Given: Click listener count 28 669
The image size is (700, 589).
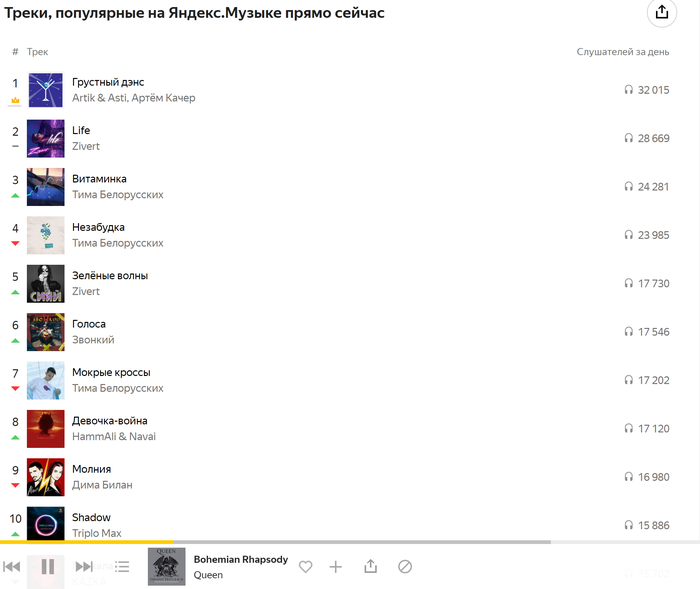Looking at the screenshot, I should pyautogui.click(x=653, y=138).
